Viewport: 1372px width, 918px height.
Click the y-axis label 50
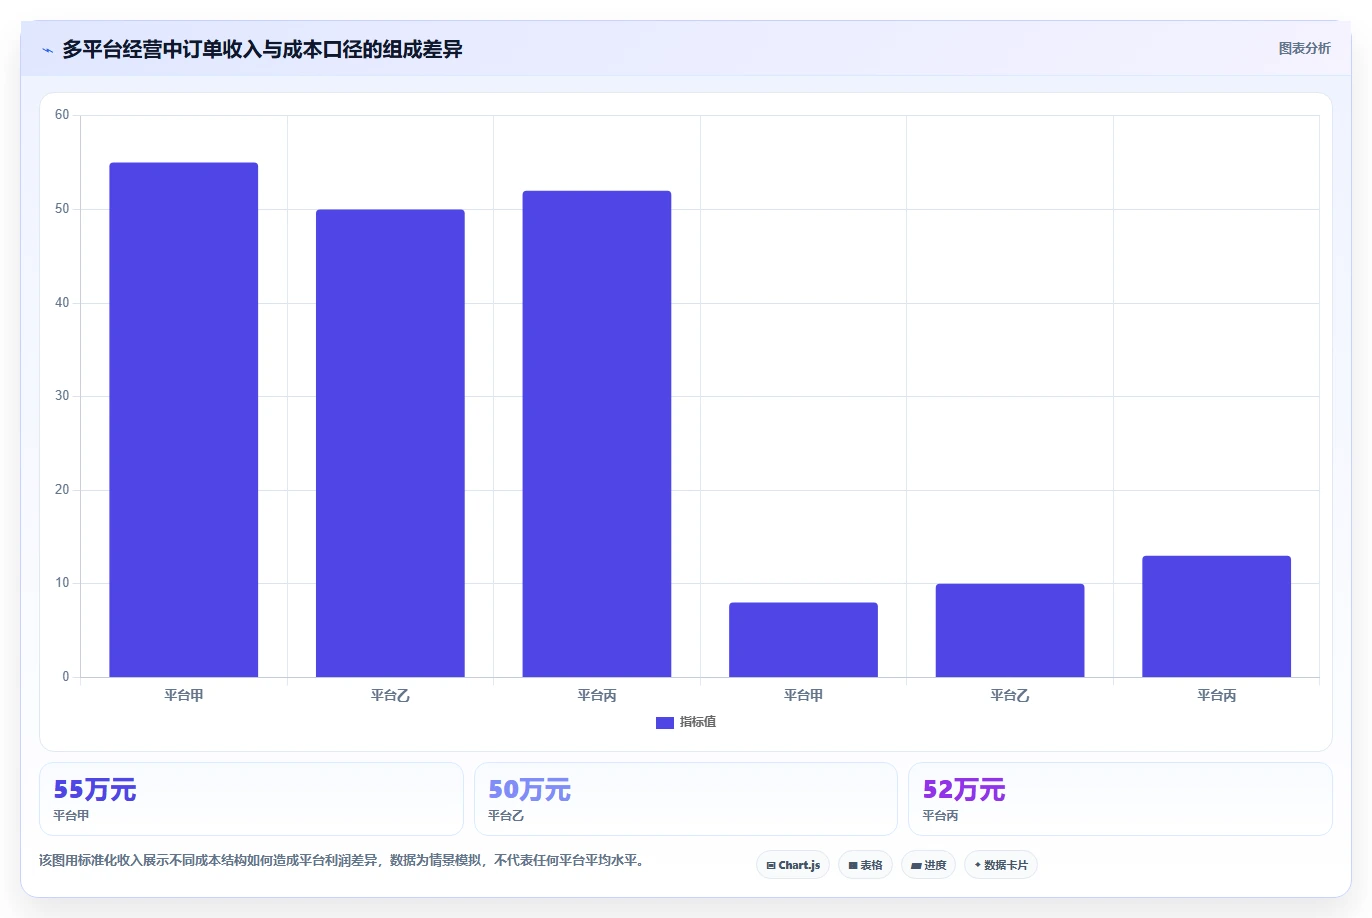[x=62, y=209]
